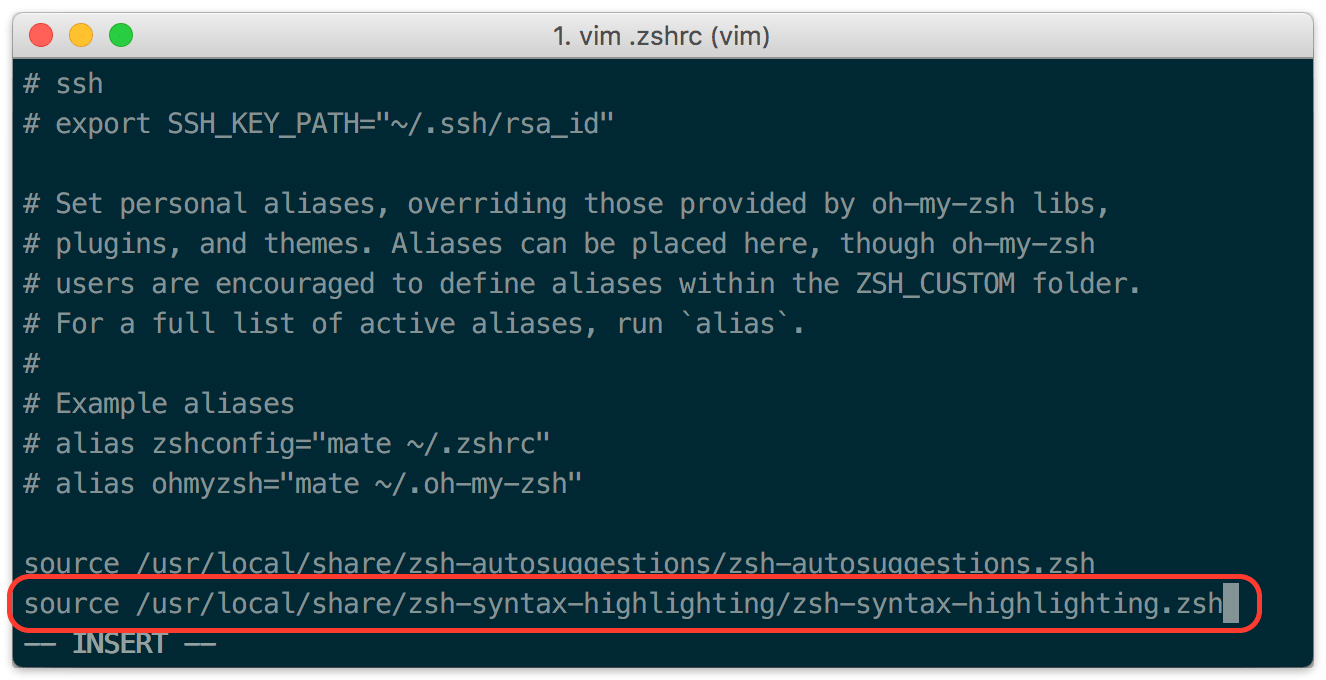1326x680 pixels.
Task: Click the "For a full list" comment line
Action: [x=414, y=324]
